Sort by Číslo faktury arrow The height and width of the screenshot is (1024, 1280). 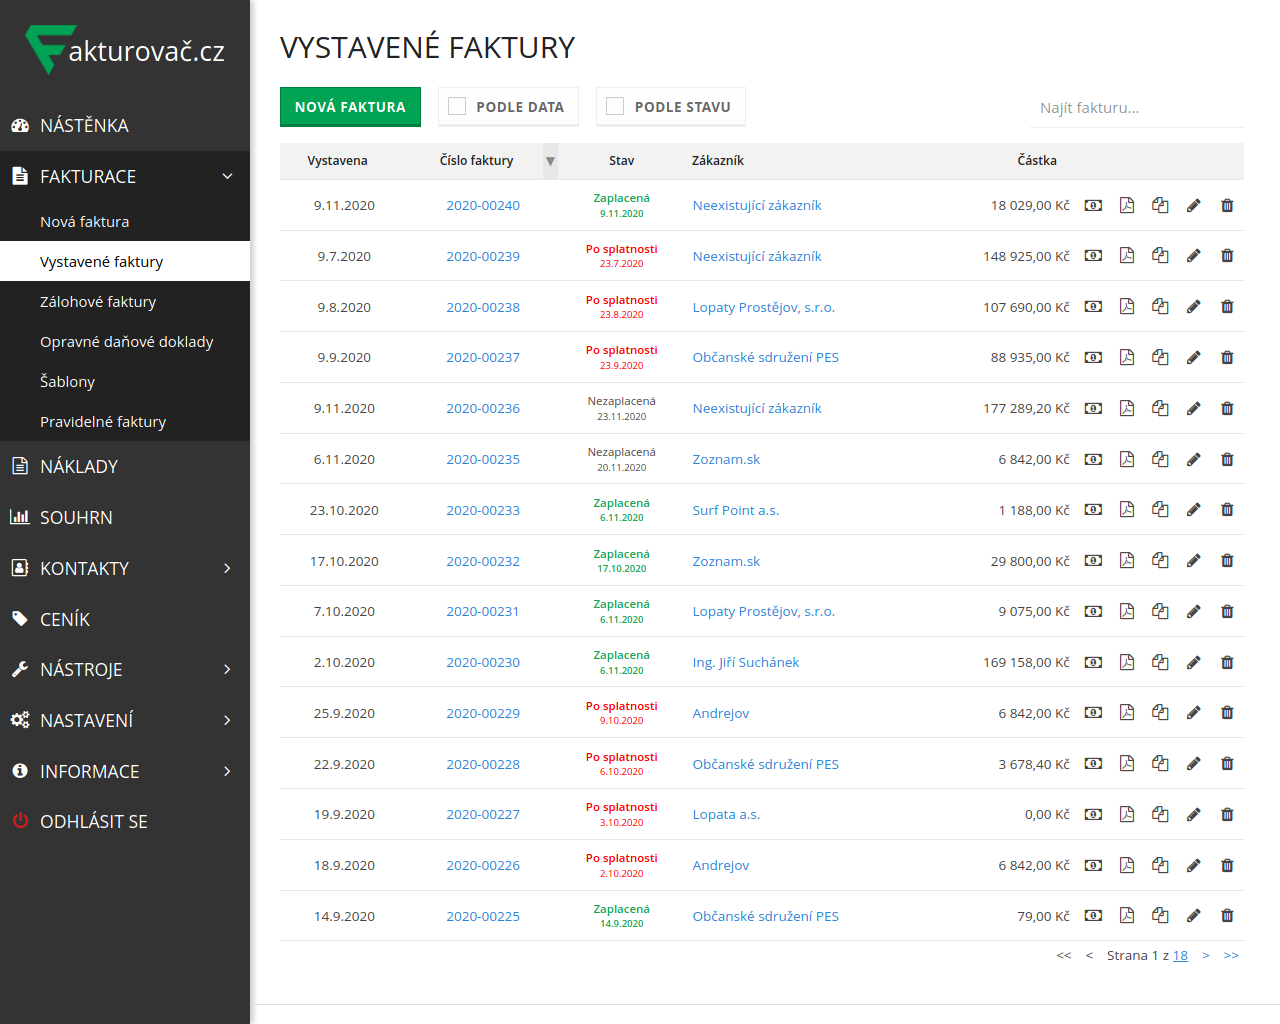pos(550,161)
